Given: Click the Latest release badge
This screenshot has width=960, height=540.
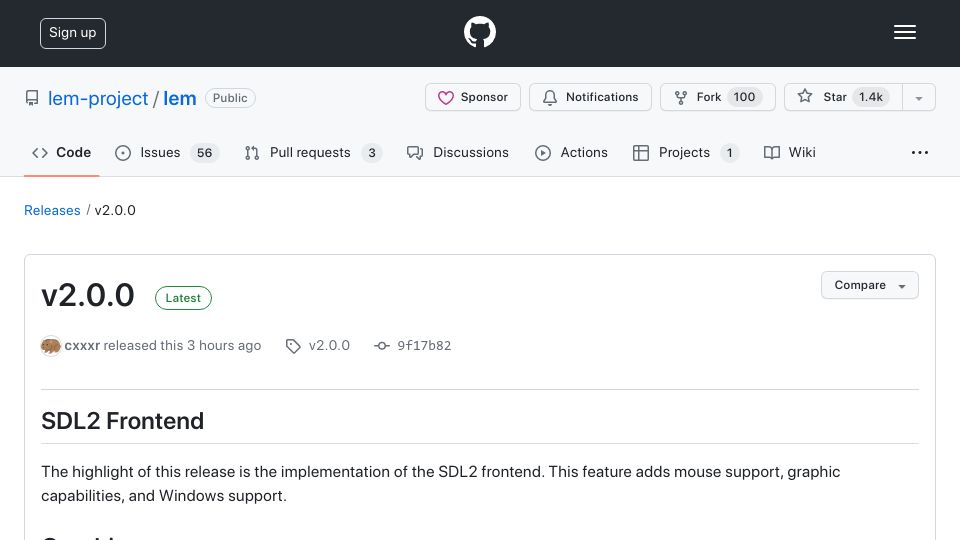Looking at the screenshot, I should click(x=183, y=298).
